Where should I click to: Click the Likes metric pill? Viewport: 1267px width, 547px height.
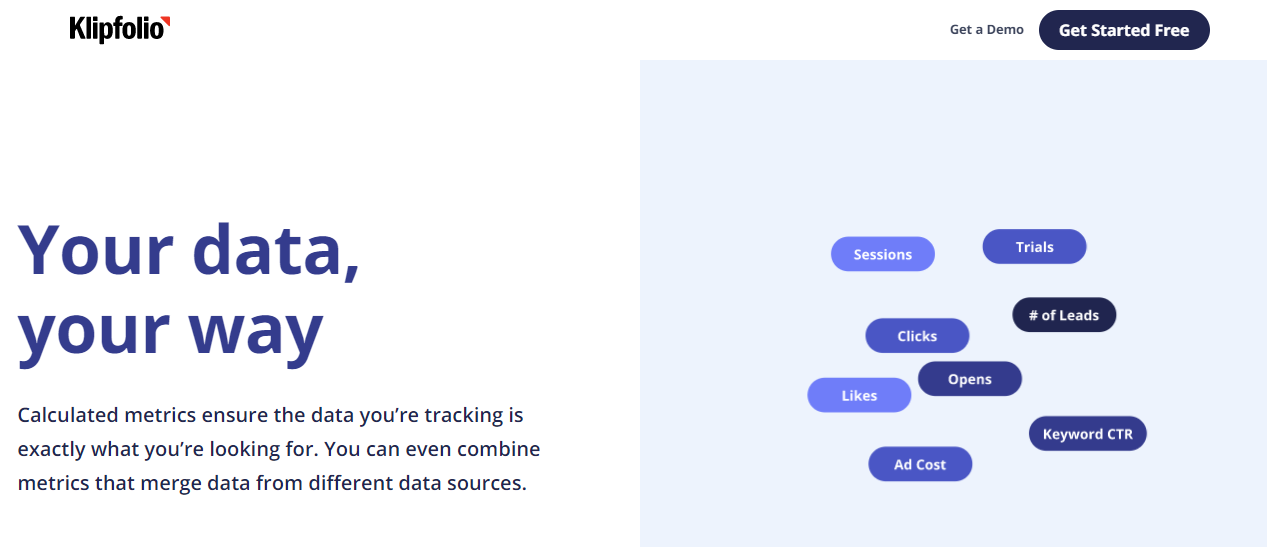[859, 395]
